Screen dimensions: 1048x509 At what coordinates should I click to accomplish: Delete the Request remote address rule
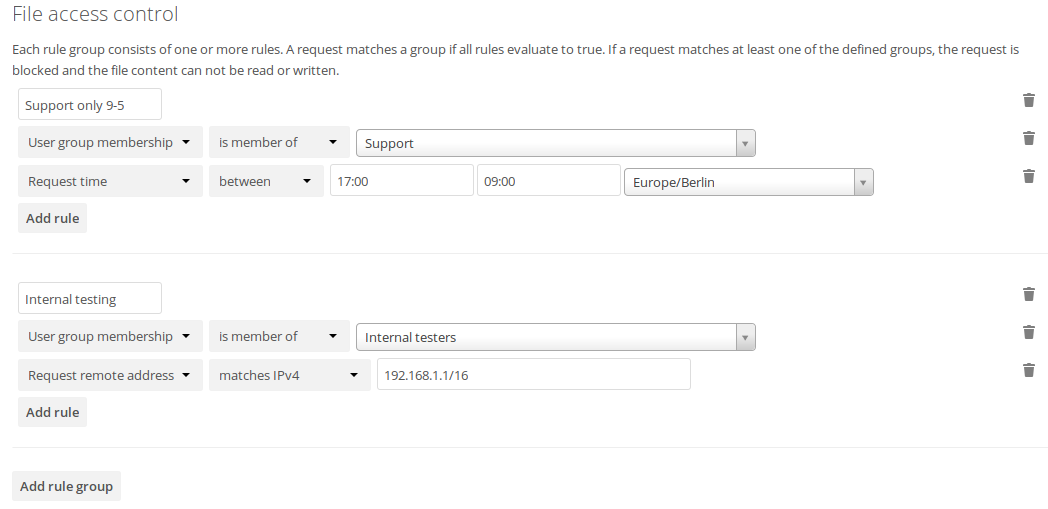(1028, 370)
